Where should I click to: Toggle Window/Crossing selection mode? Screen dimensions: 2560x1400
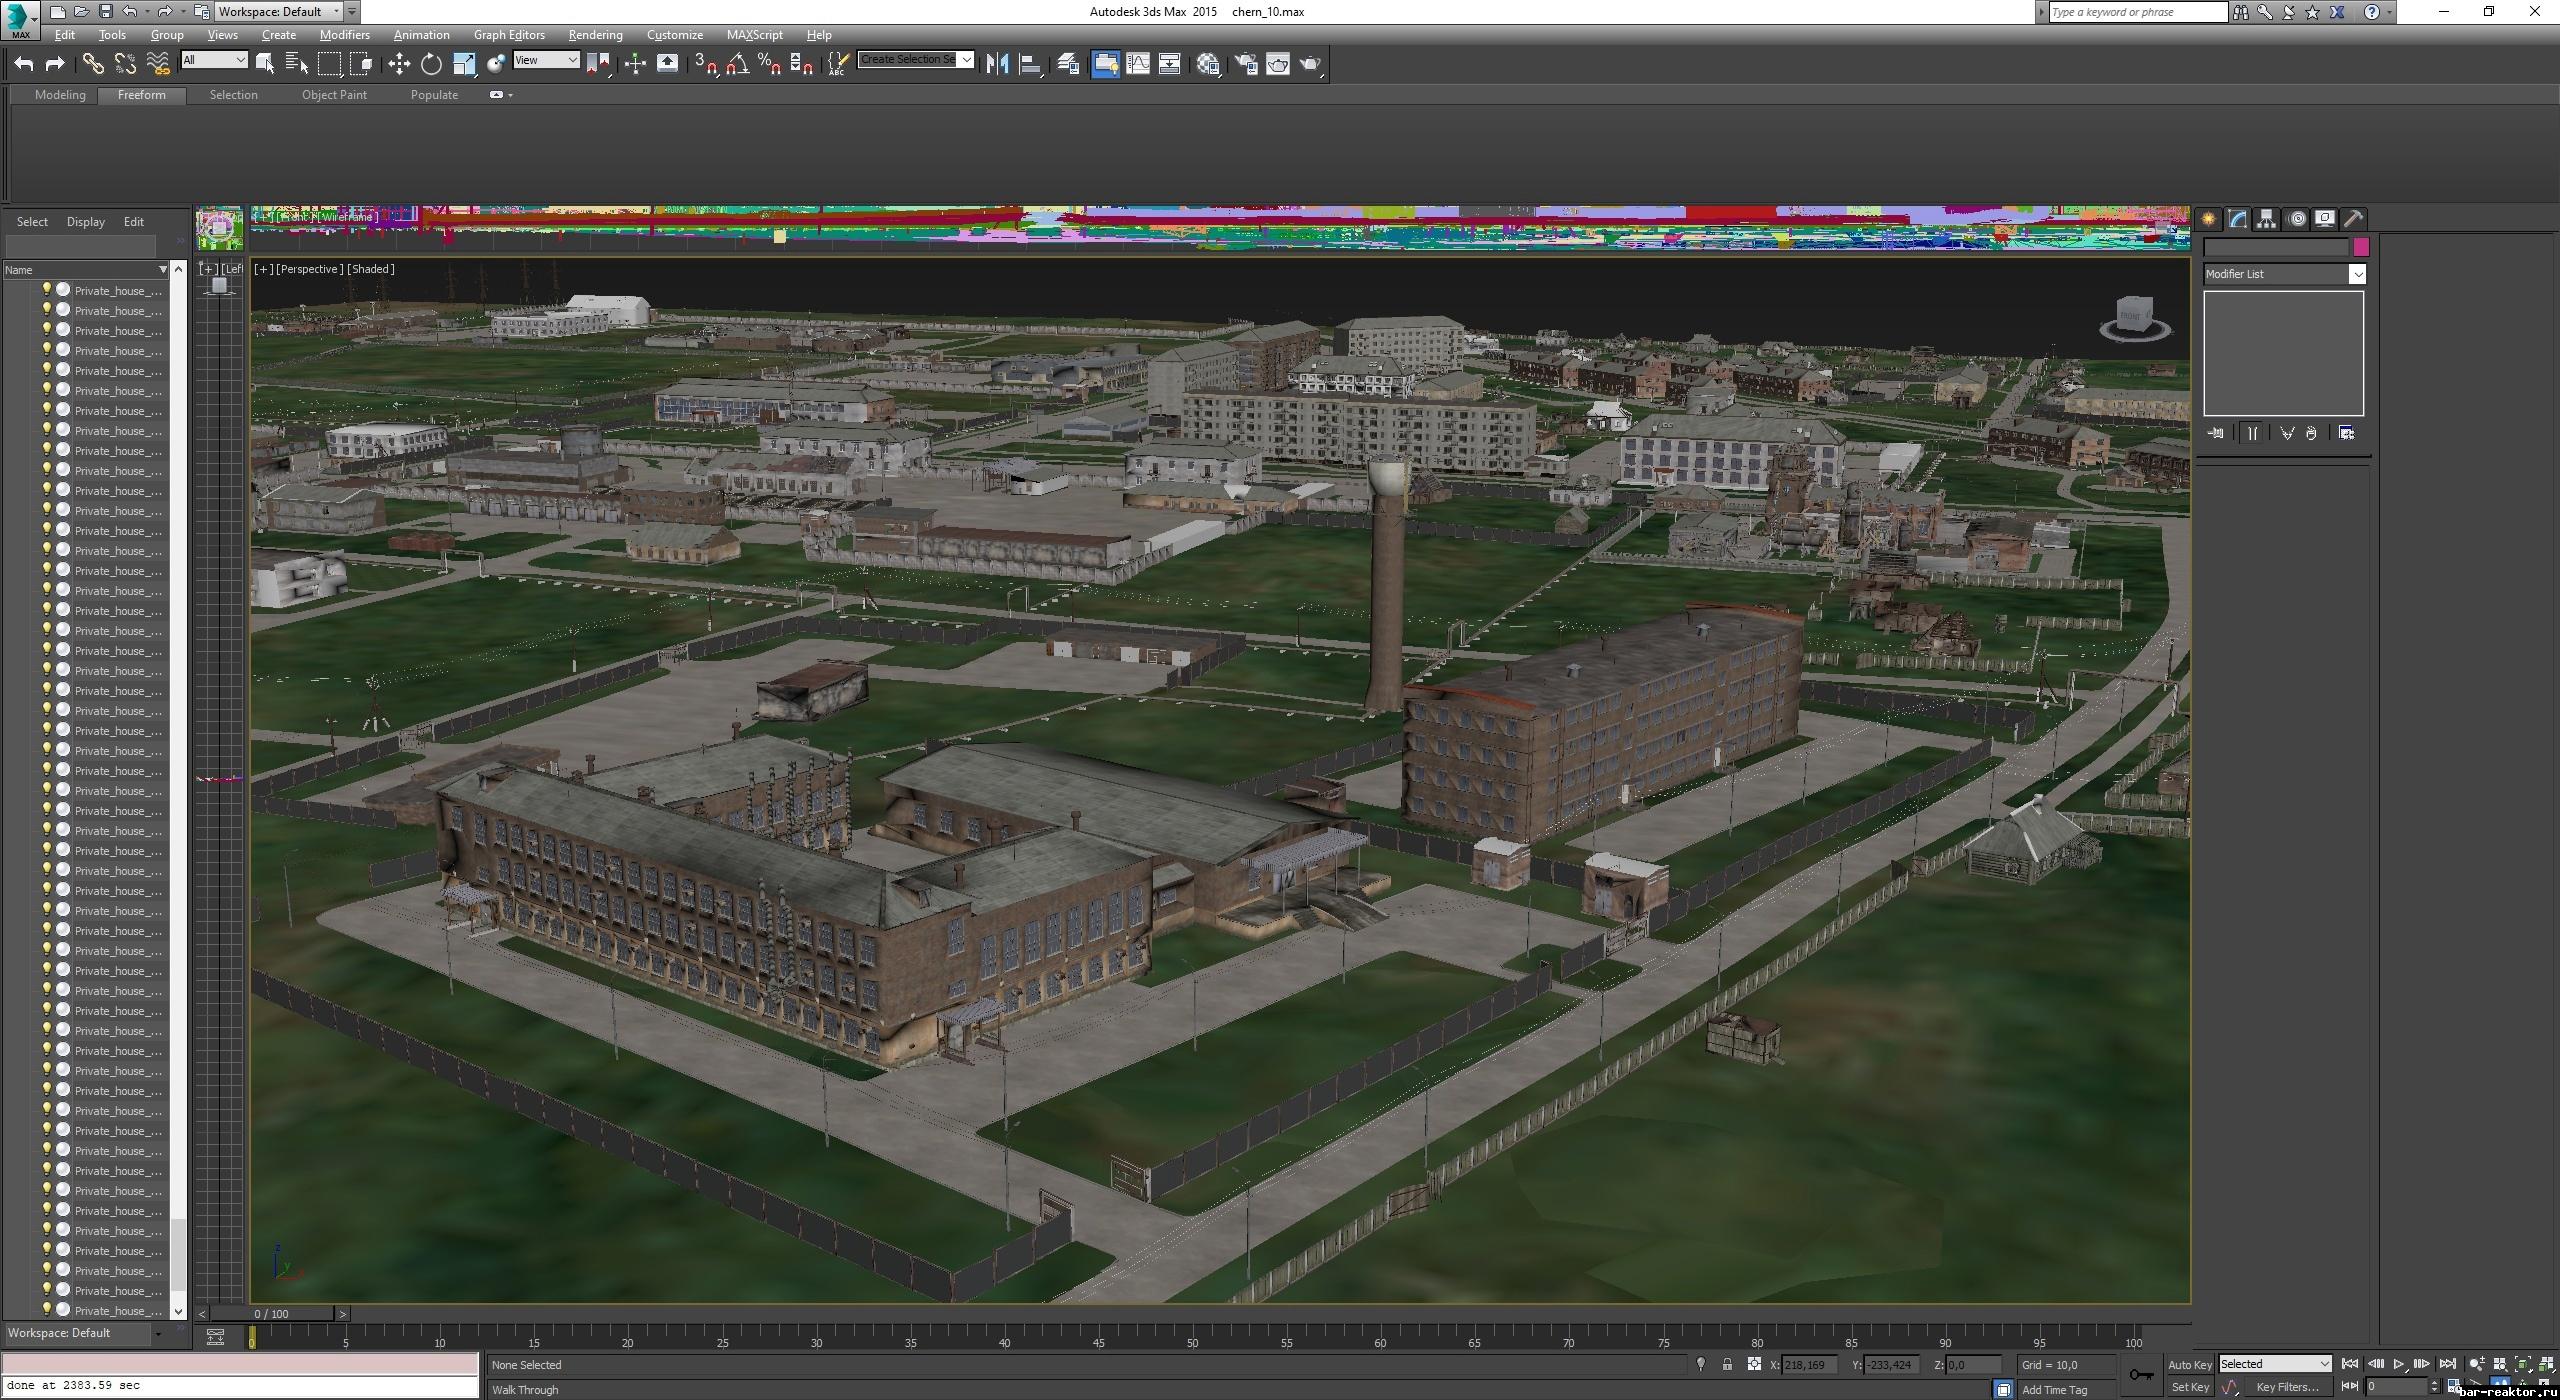[361, 64]
